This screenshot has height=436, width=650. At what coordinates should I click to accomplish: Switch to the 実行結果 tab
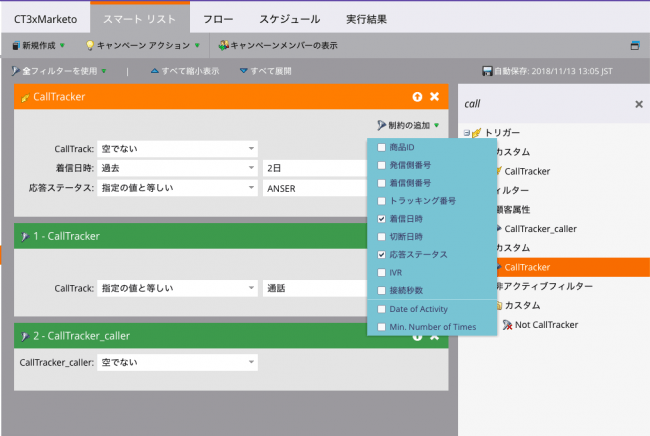[x=366, y=19]
